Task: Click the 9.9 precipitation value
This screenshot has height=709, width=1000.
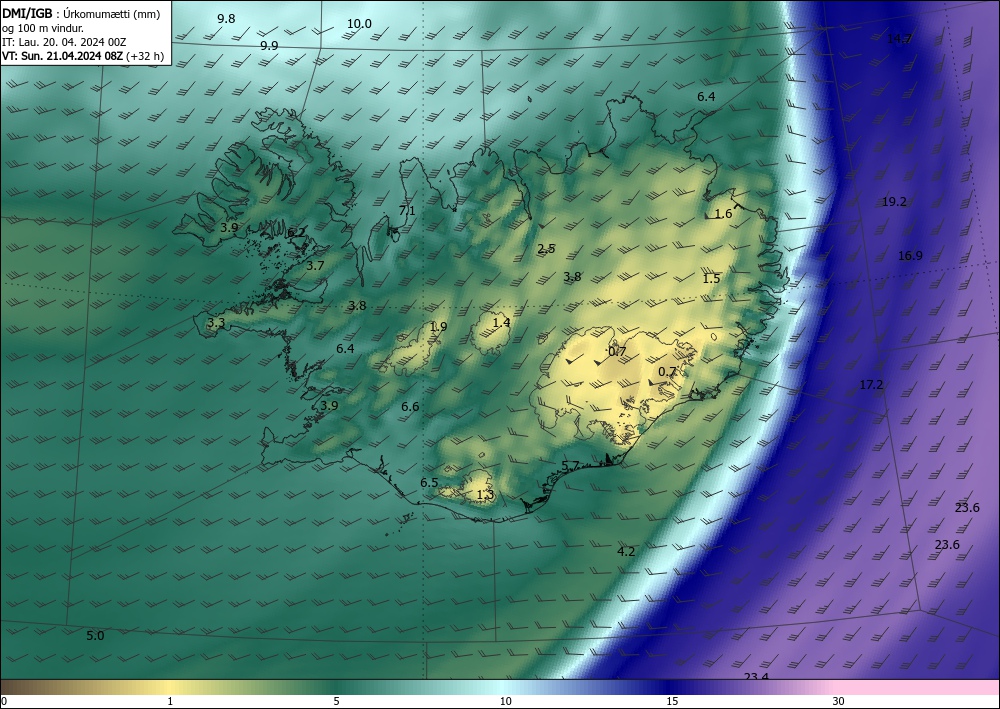Action: tap(270, 46)
